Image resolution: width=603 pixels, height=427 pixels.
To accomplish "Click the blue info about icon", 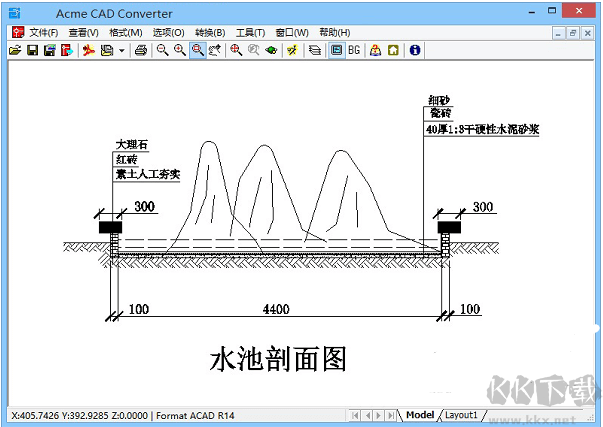I will [415, 50].
